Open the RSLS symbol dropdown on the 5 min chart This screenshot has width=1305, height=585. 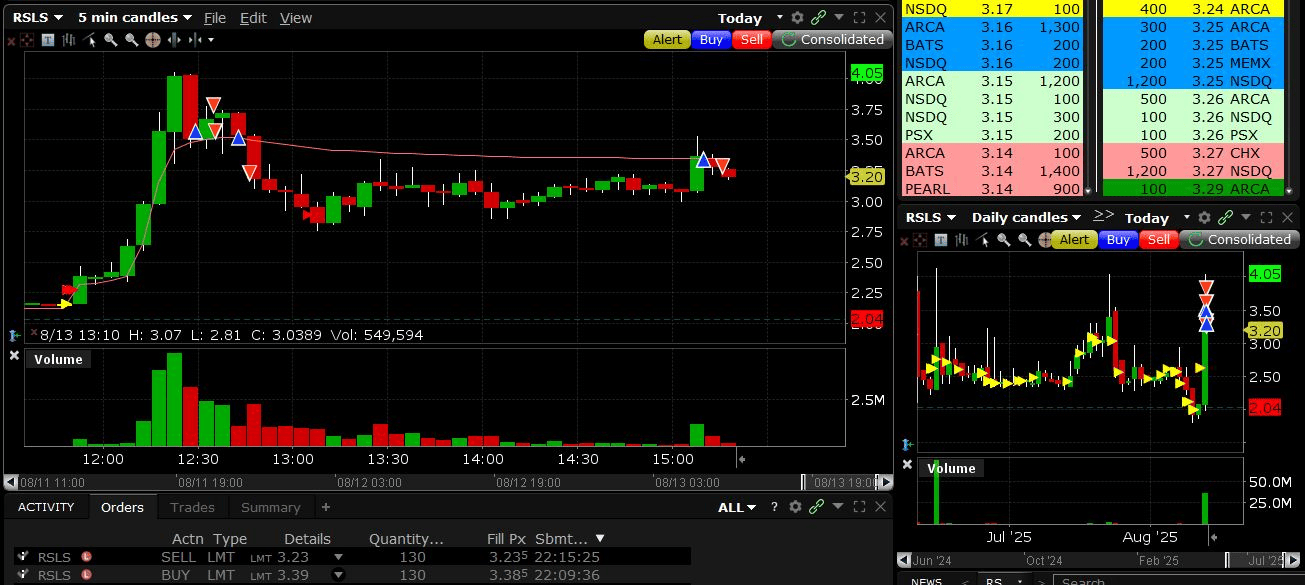click(37, 17)
